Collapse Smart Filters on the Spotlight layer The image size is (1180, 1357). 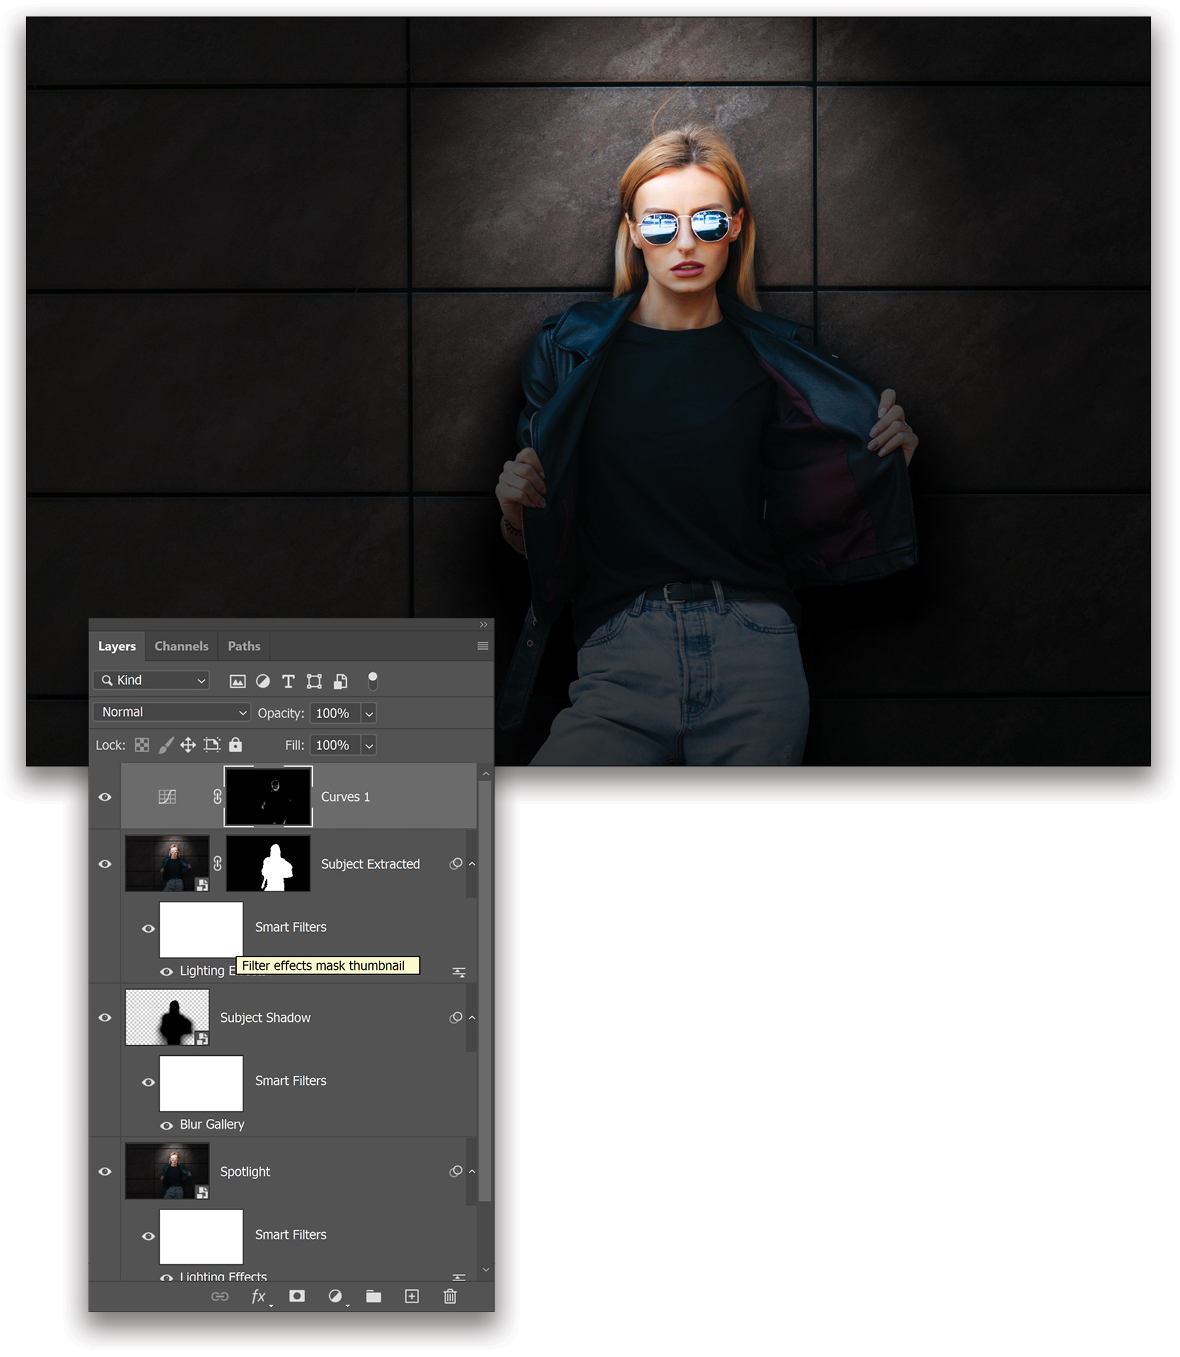point(471,1171)
